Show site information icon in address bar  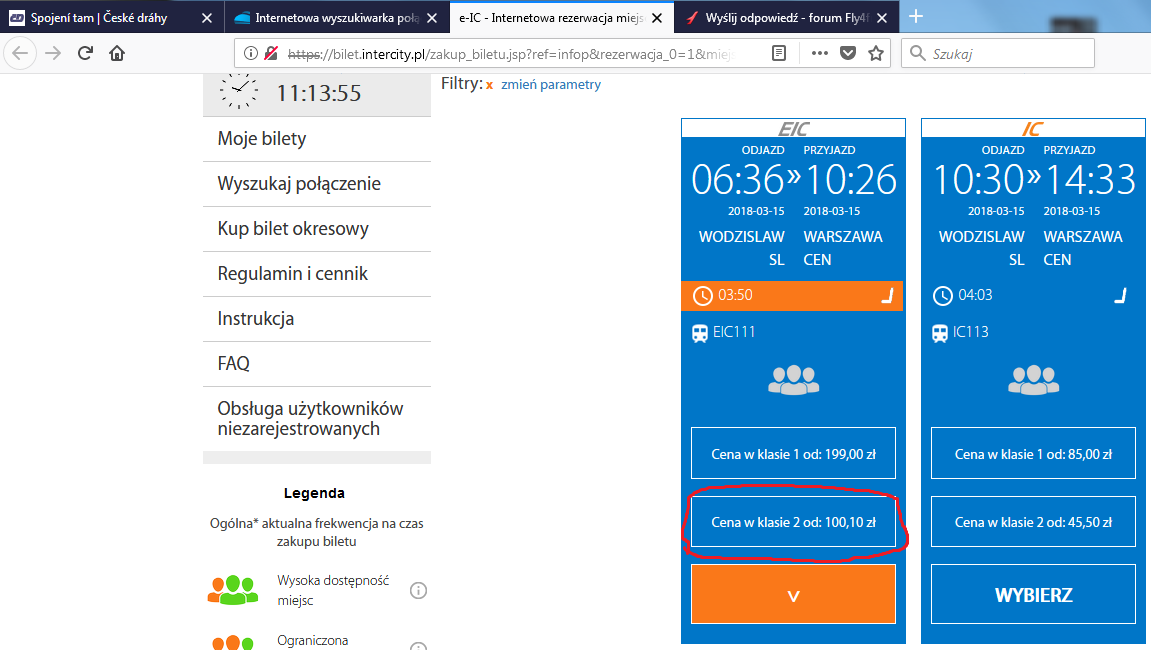[x=251, y=53]
